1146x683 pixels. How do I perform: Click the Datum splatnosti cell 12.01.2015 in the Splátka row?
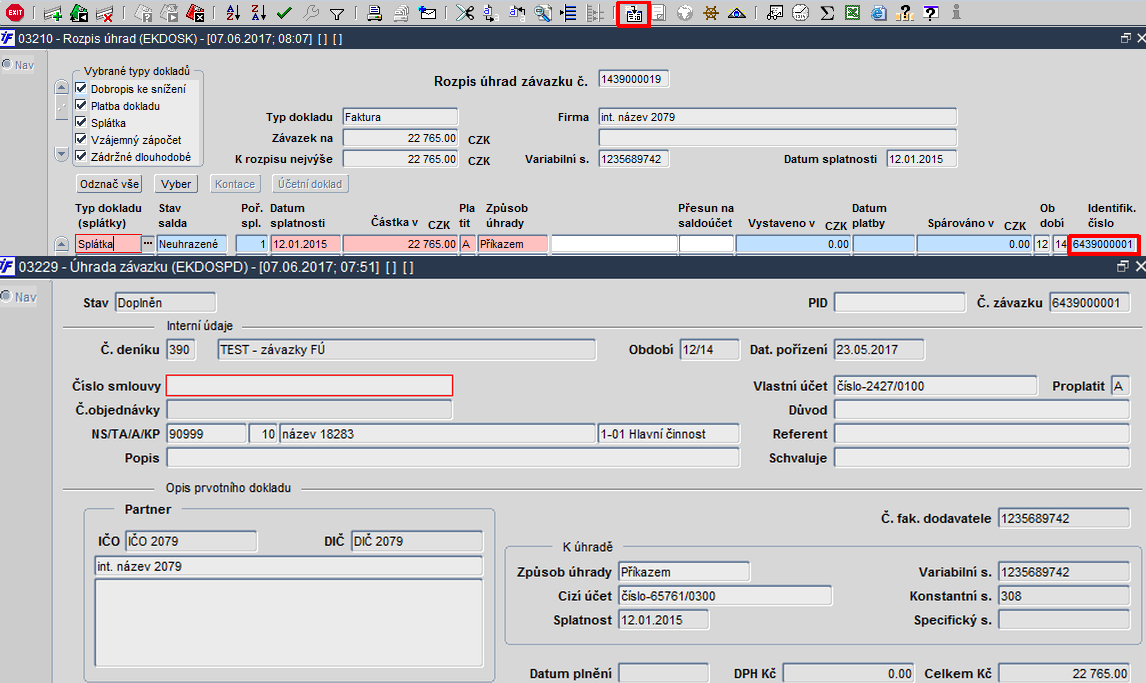point(306,244)
